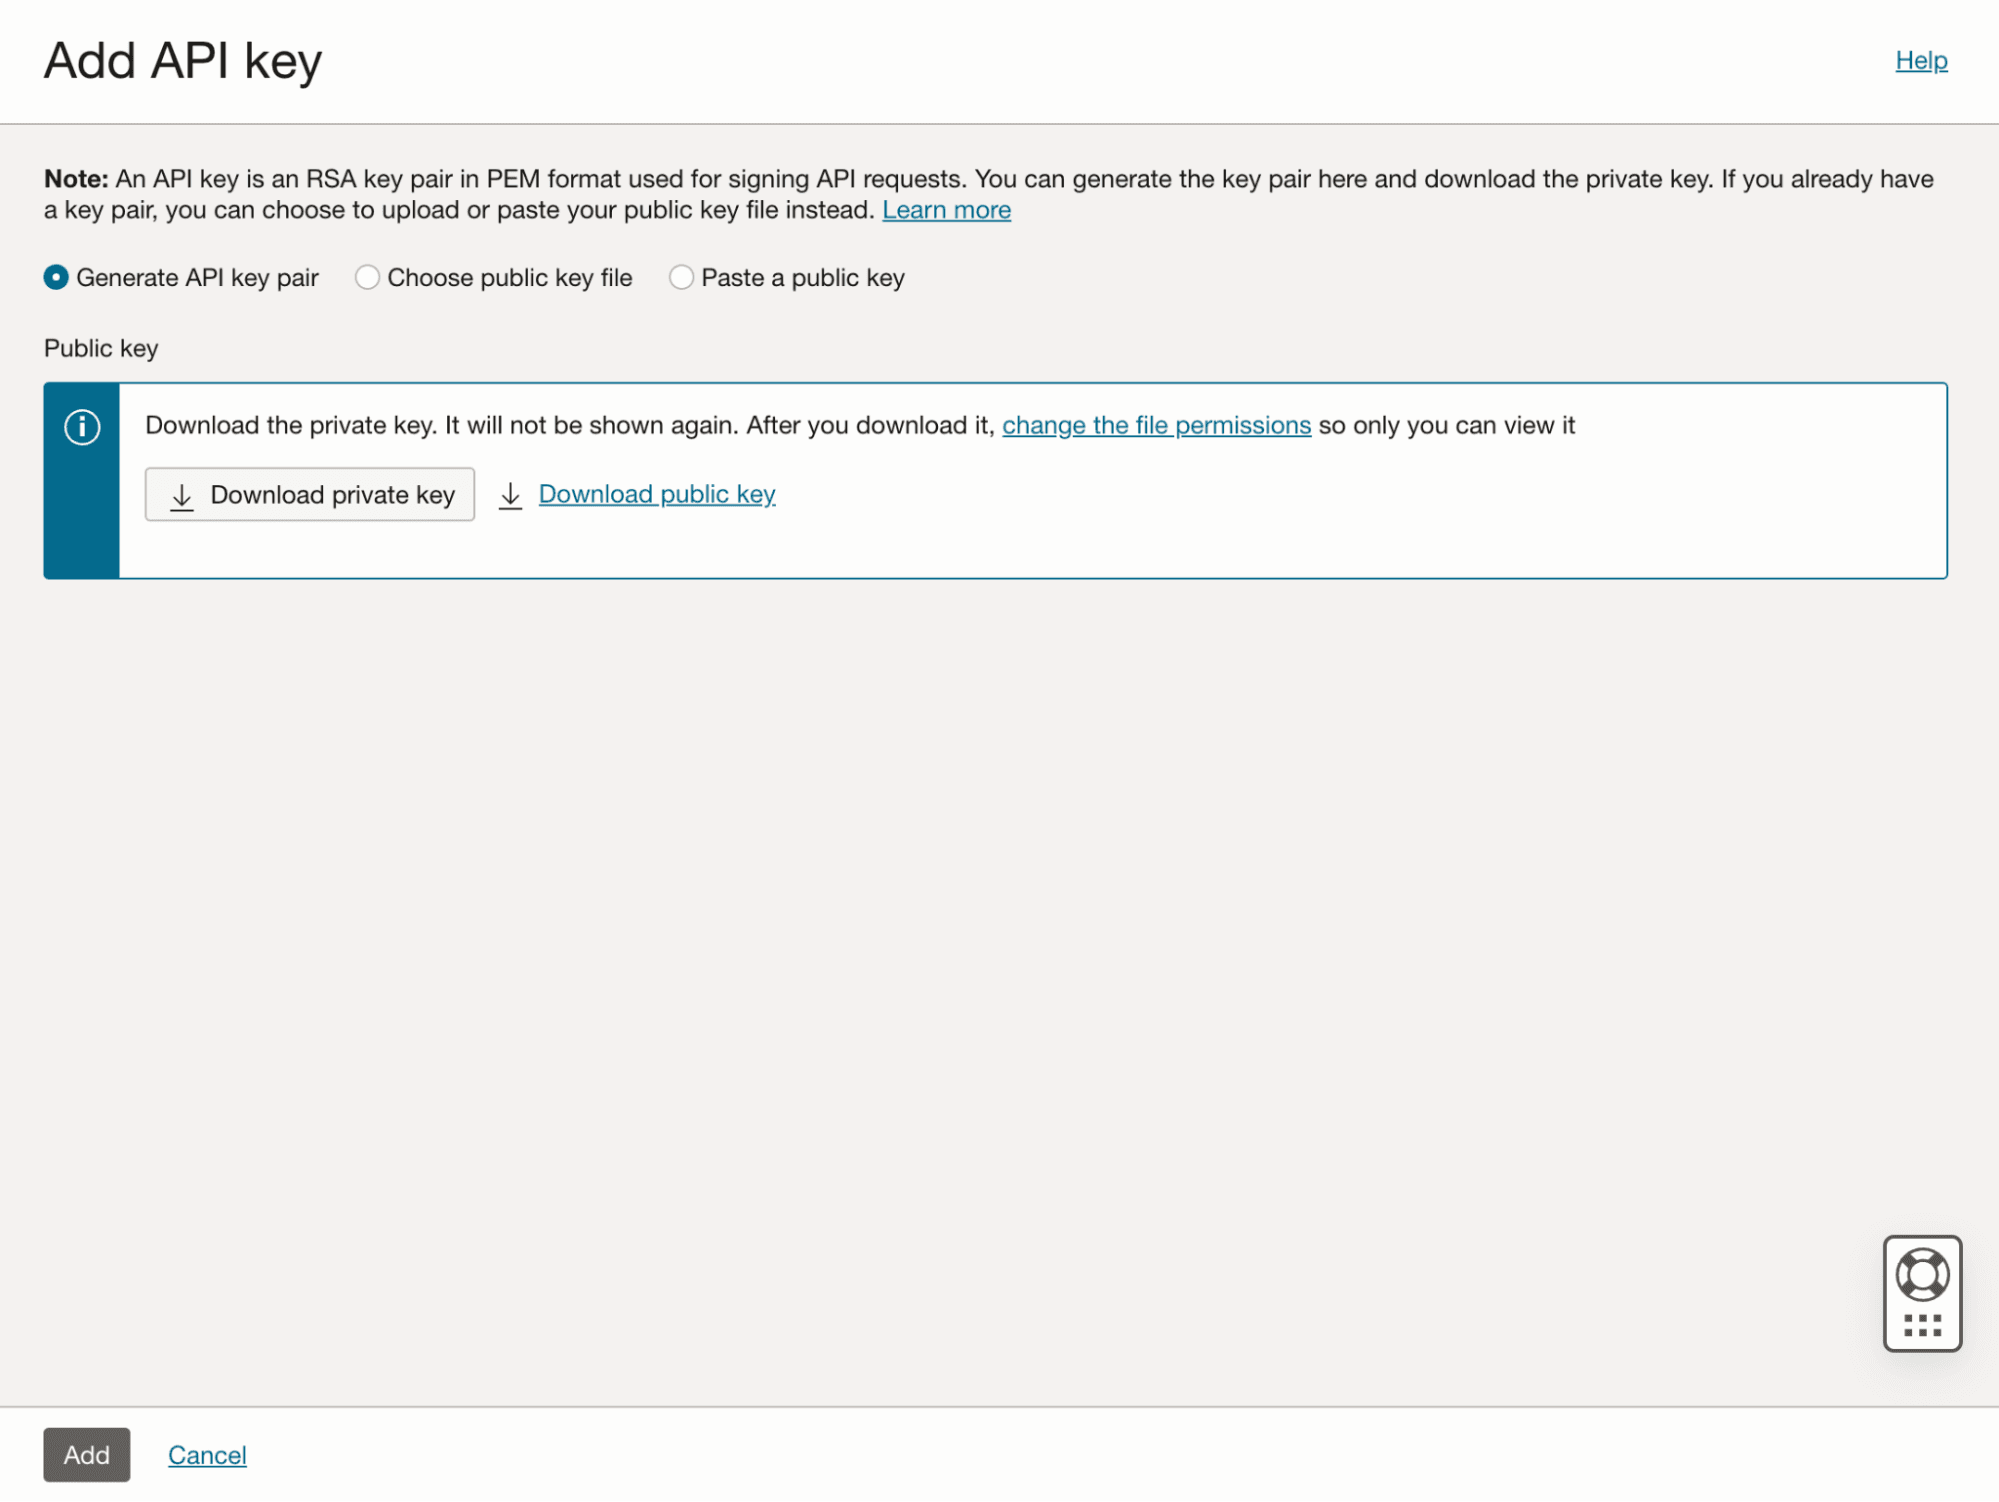Select Generate API key pair option
Screen dimensions: 1999x1502
click(57, 278)
